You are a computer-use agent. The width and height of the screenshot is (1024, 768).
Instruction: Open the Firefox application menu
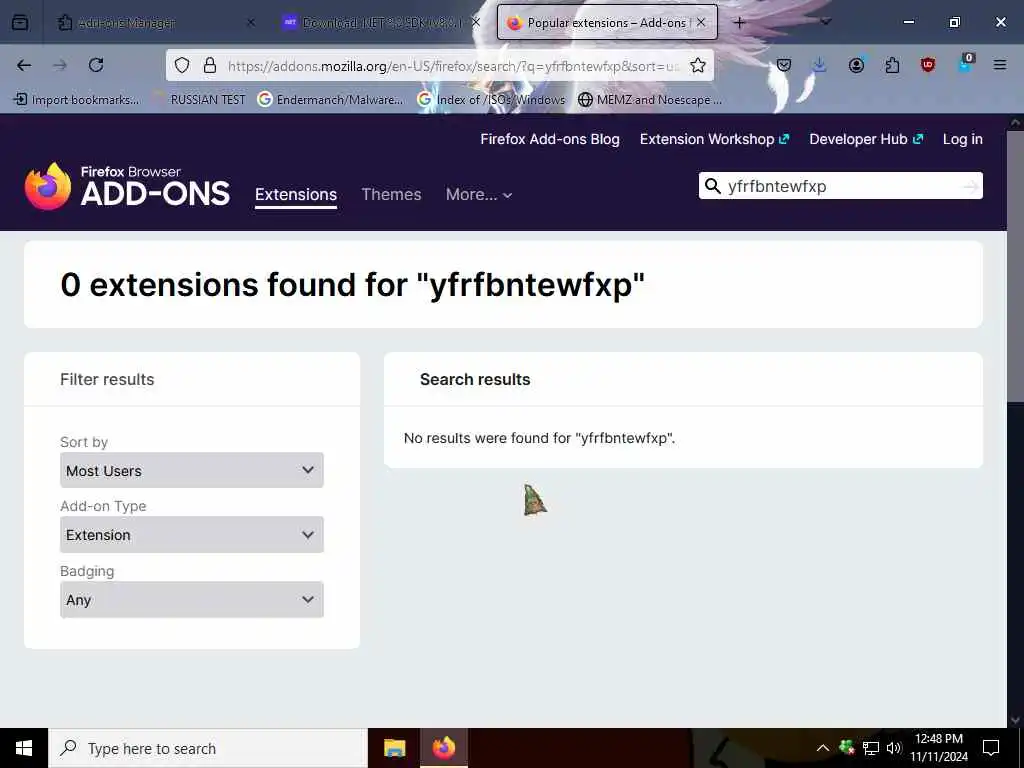click(1000, 65)
